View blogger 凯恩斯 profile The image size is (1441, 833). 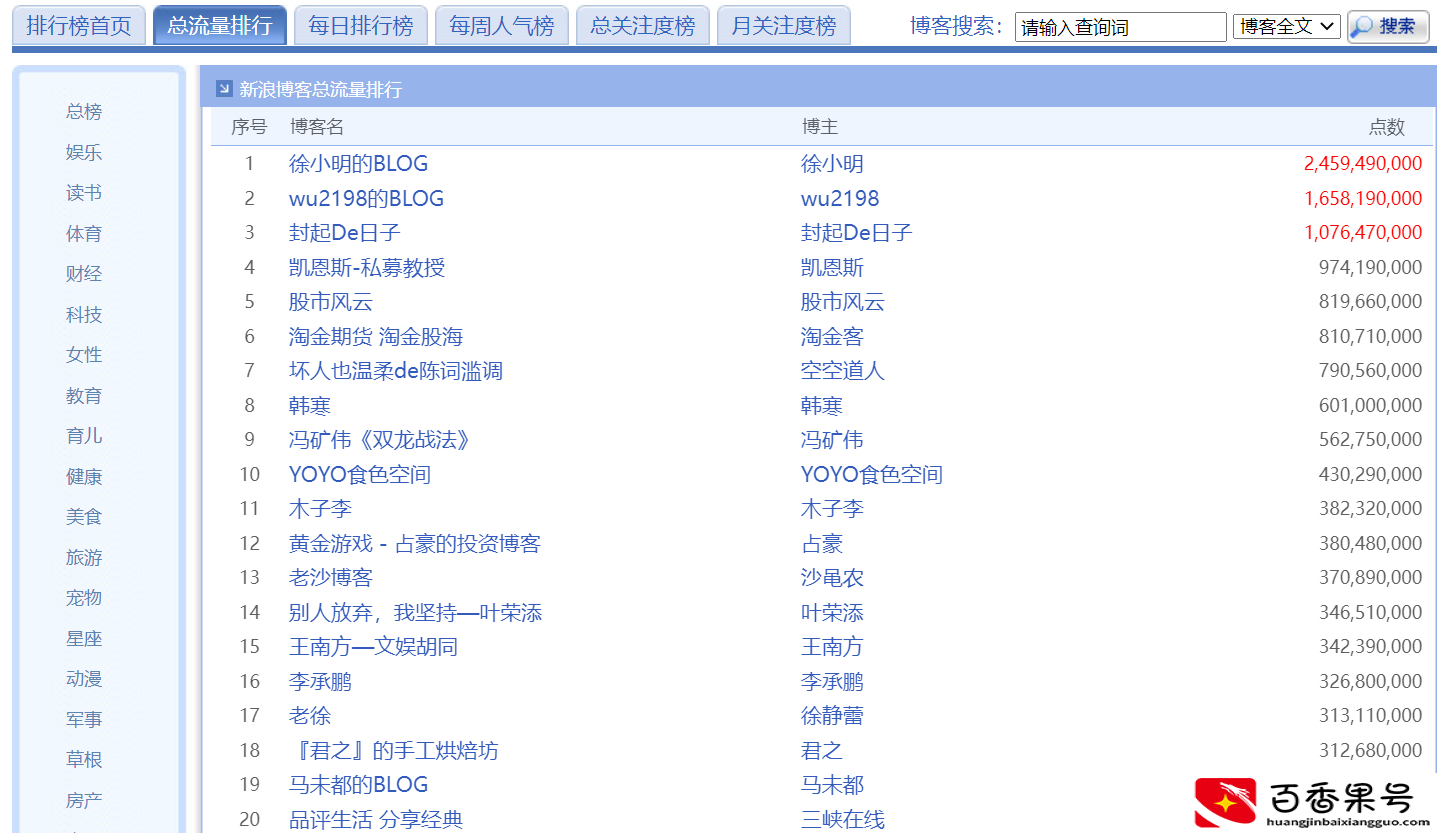tap(832, 267)
